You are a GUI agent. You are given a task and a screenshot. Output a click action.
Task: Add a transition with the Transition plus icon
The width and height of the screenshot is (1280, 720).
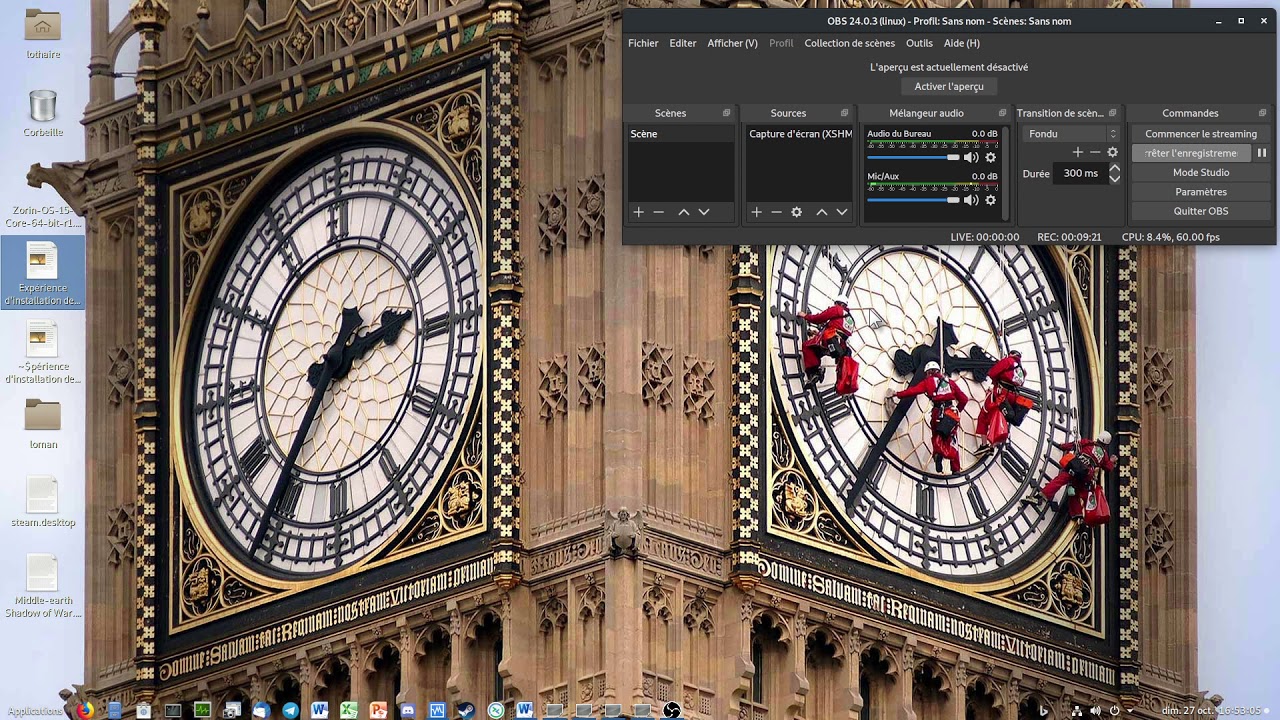pyautogui.click(x=1078, y=152)
